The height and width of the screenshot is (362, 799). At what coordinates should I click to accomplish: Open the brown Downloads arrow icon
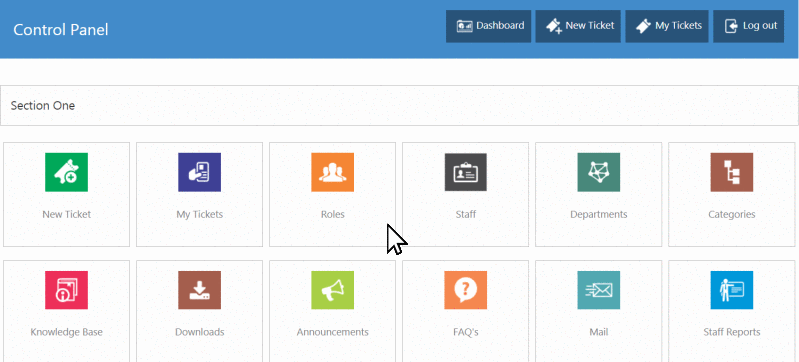pyautogui.click(x=199, y=290)
